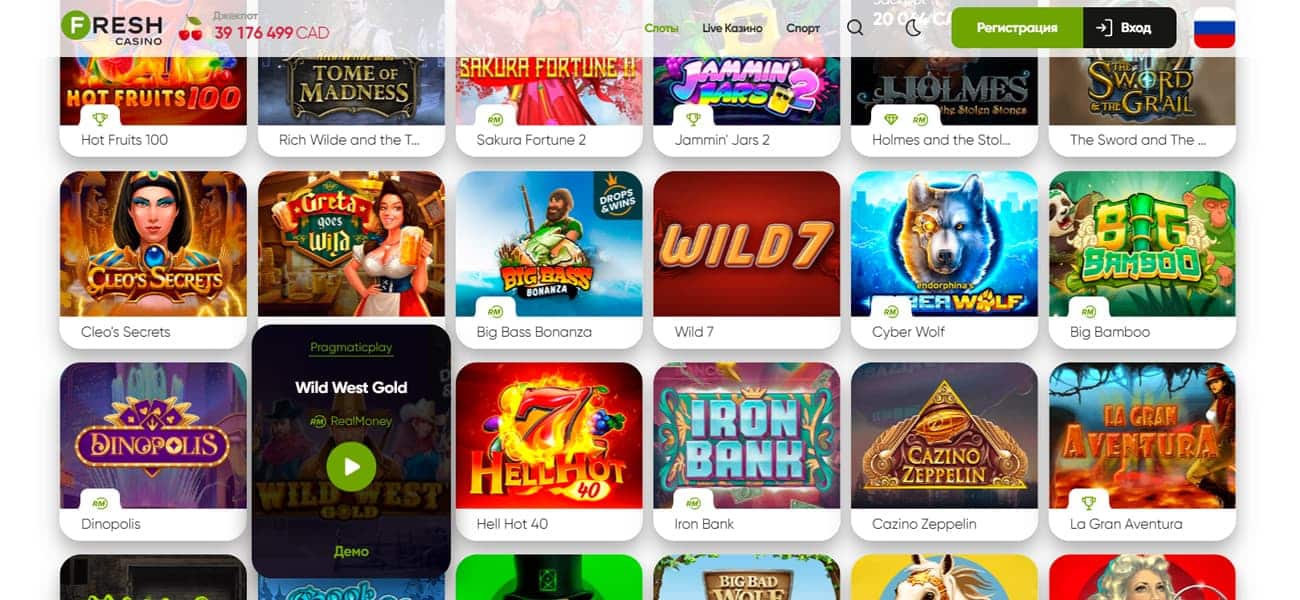Click the search magnifier icon
Screen dimensions: 1300x600
[855, 28]
